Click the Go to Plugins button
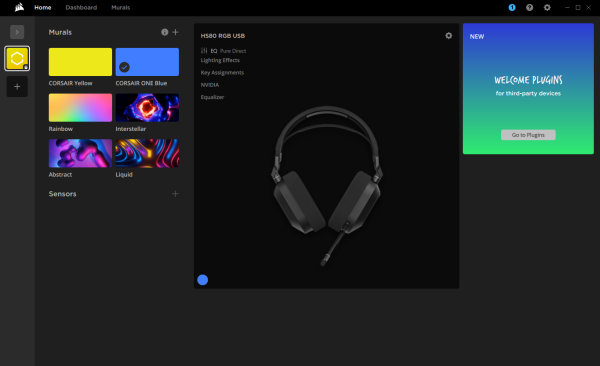Viewport: 600px width, 366px height. [x=528, y=135]
